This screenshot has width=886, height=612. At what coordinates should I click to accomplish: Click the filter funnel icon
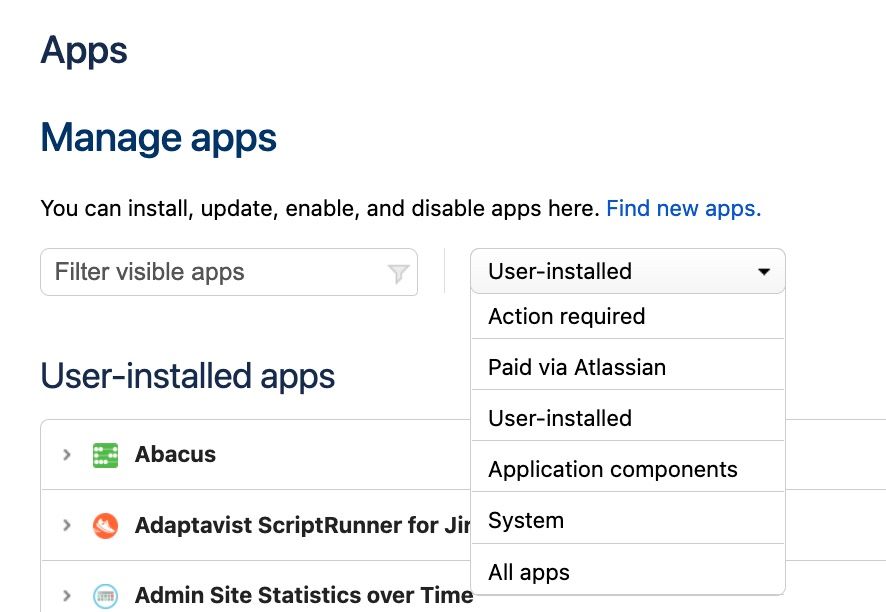click(x=398, y=271)
